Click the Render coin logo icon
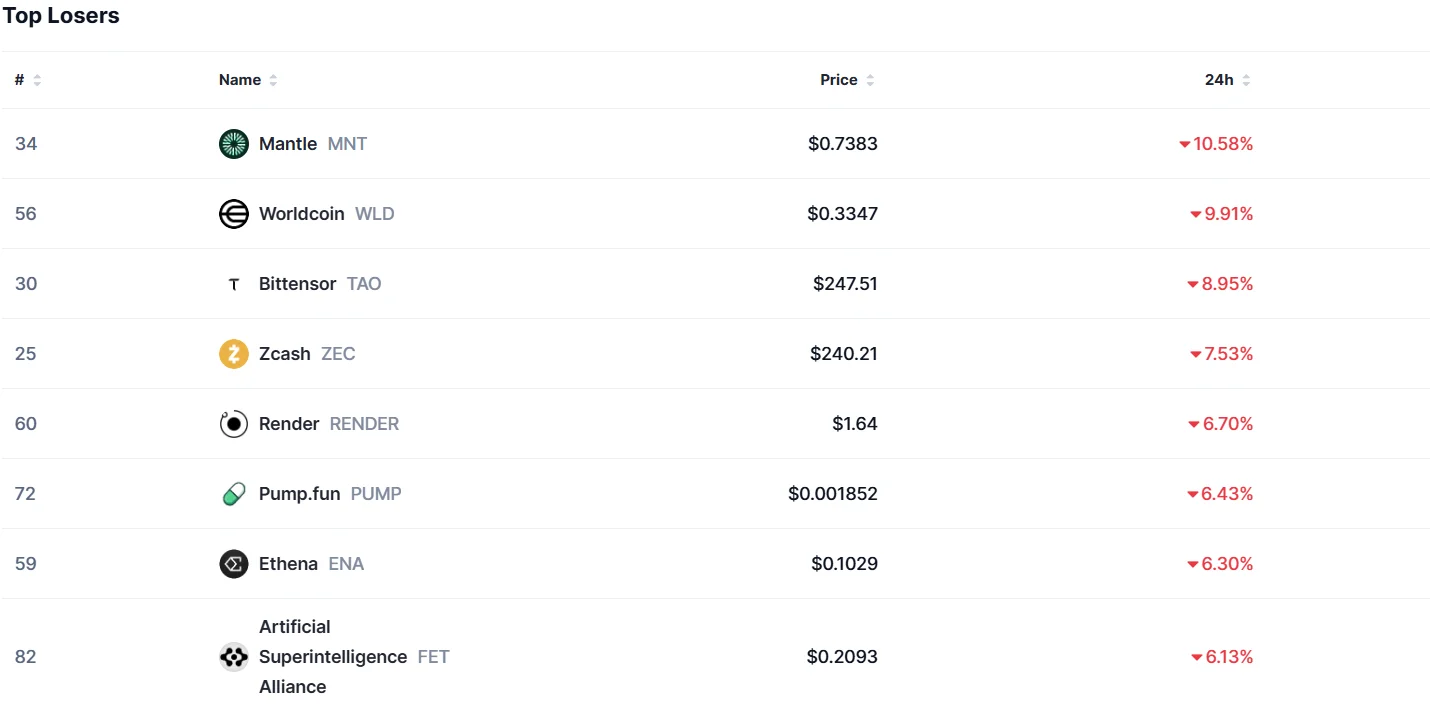Viewport: 1430px width, 708px height. point(233,424)
